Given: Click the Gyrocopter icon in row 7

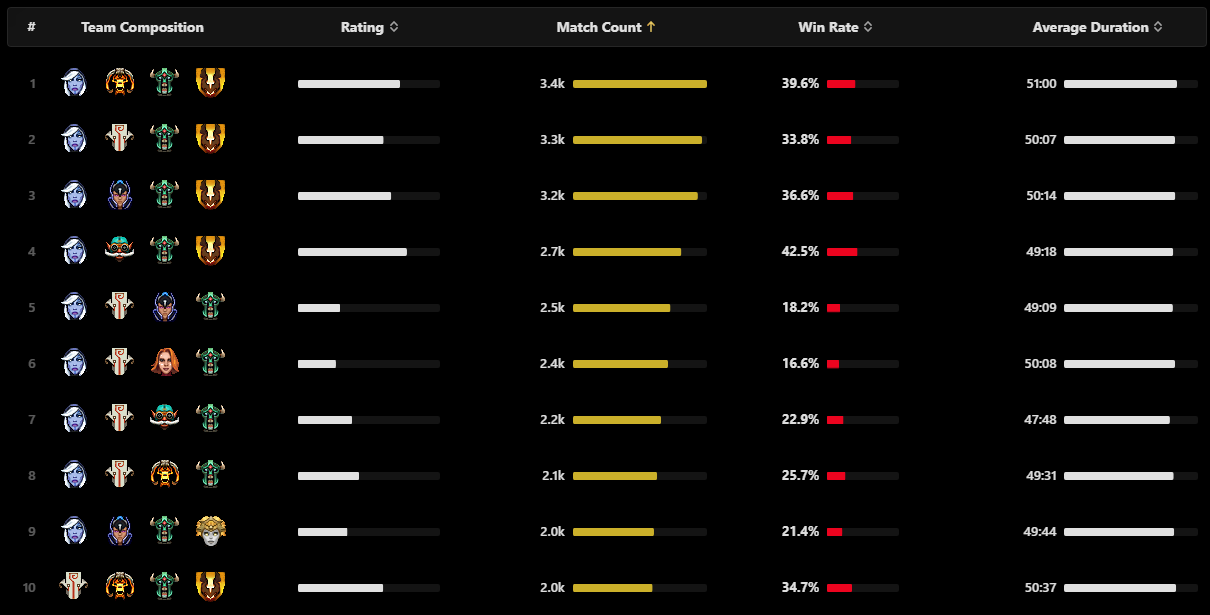Looking at the screenshot, I should 164,419.
